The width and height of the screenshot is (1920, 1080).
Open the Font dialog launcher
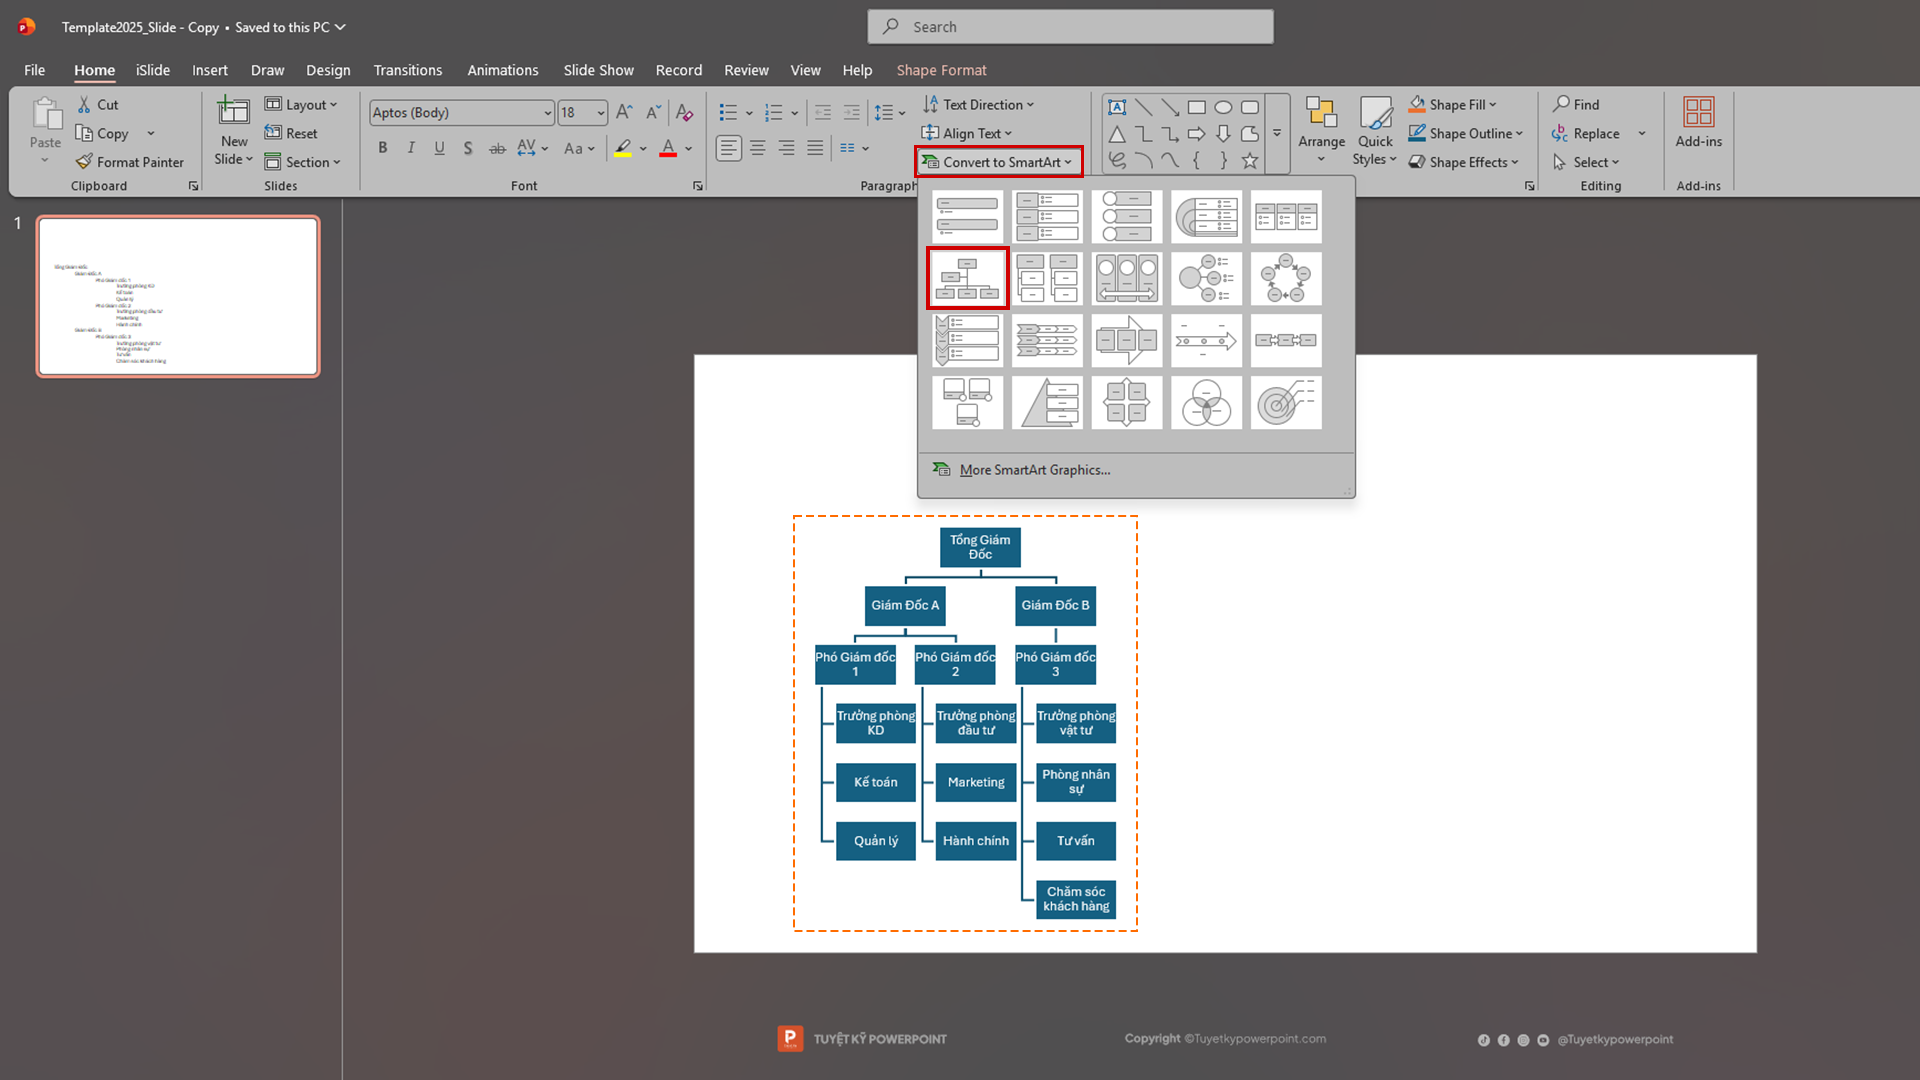pyautogui.click(x=698, y=186)
